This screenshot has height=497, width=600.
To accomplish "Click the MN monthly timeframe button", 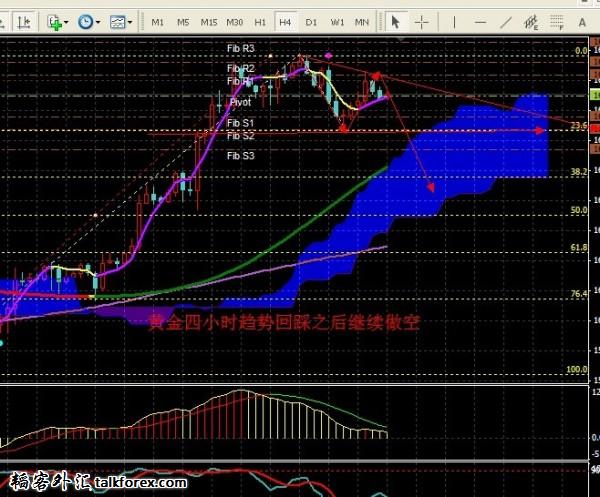I will [x=362, y=21].
